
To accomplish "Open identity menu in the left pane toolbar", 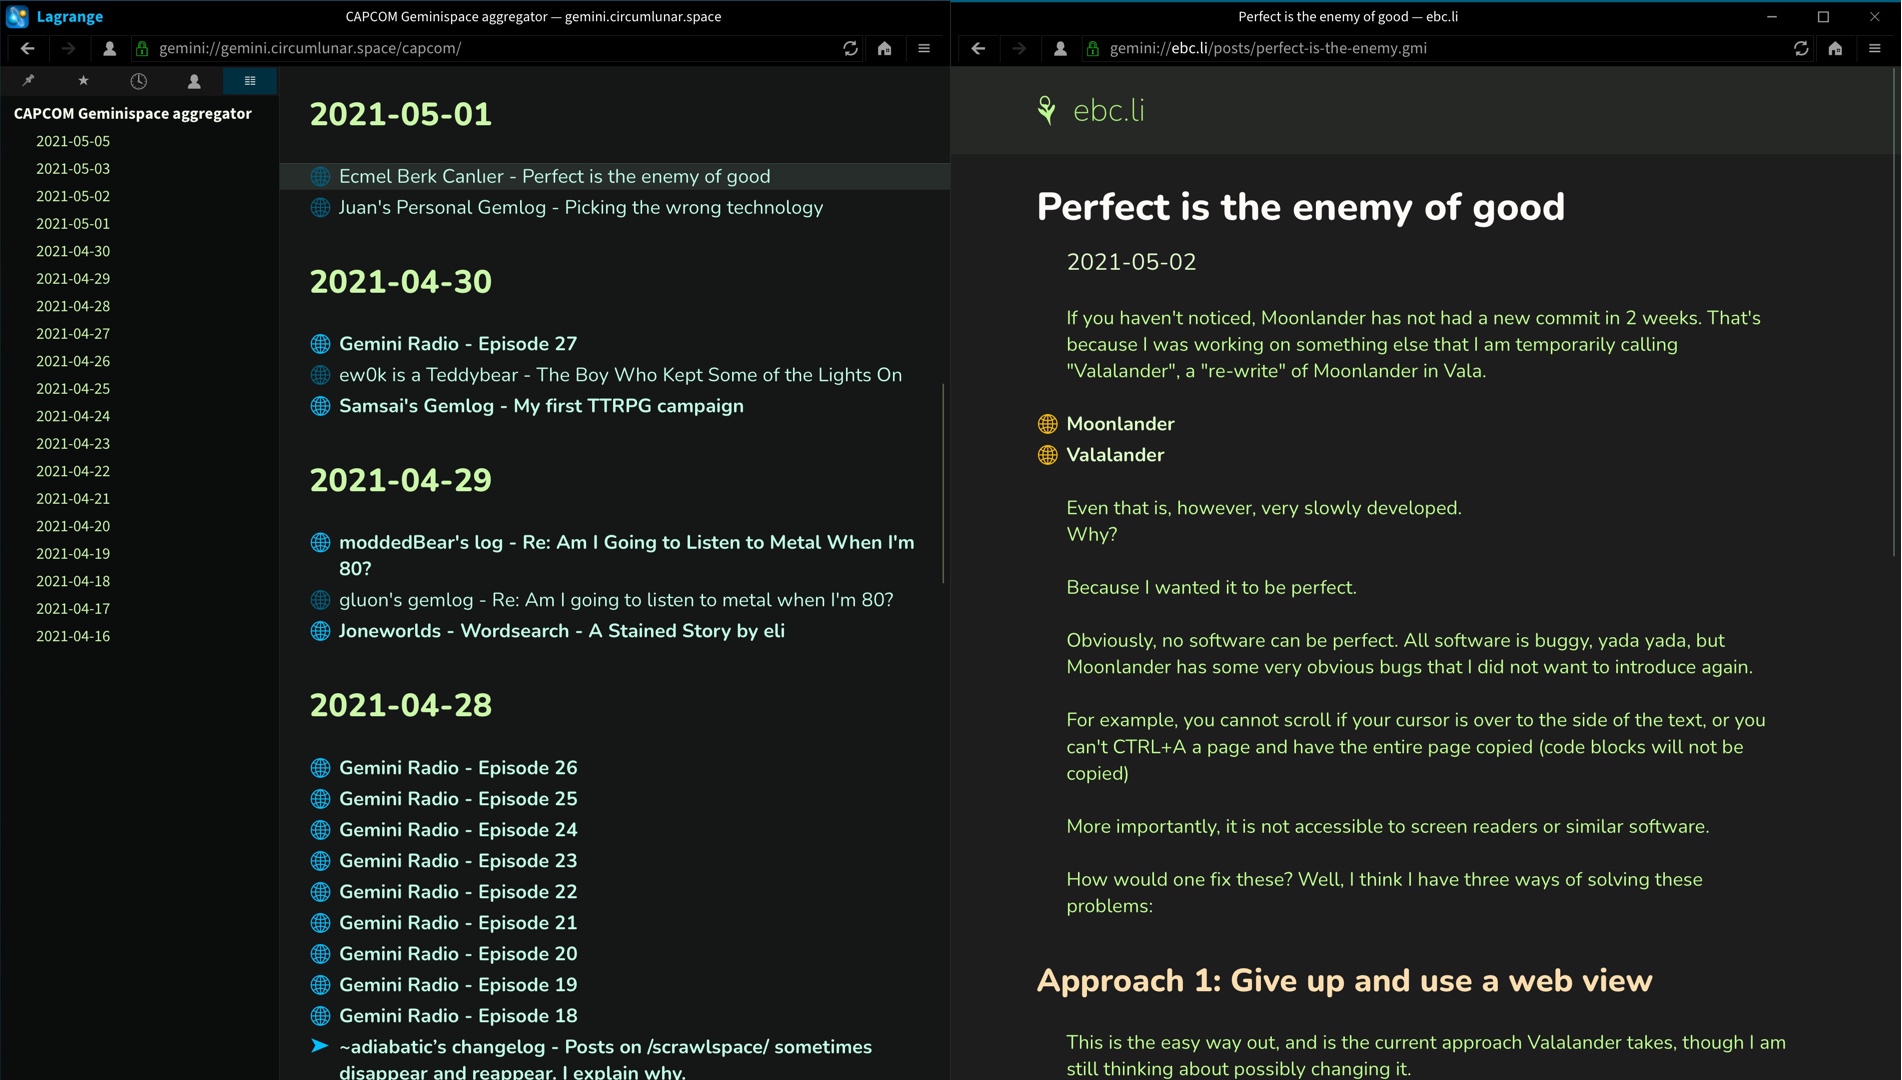I will click(x=109, y=48).
